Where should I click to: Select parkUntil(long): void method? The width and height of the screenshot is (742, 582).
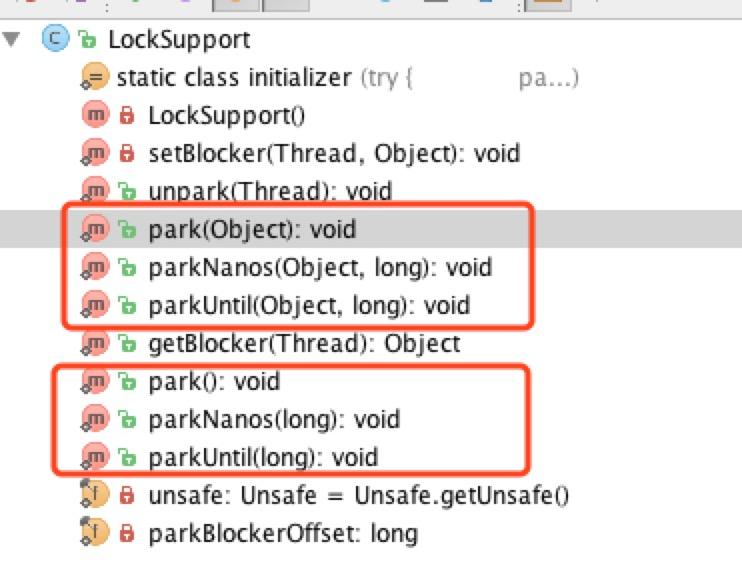coord(263,458)
